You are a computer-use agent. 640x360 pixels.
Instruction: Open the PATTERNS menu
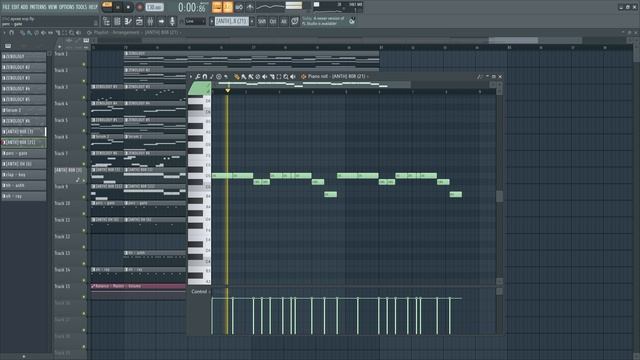pyautogui.click(x=38, y=7)
